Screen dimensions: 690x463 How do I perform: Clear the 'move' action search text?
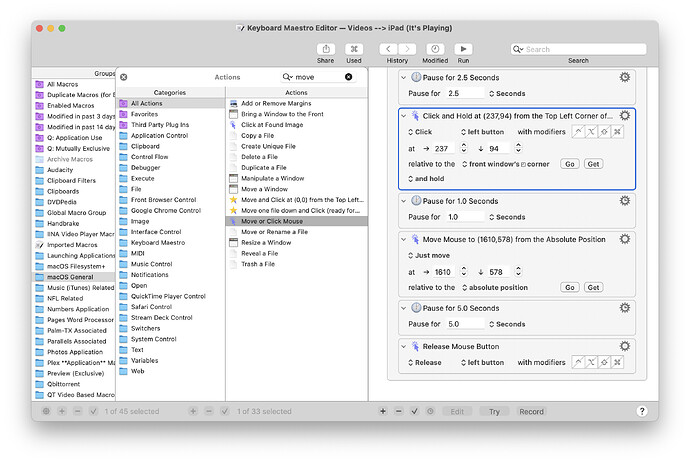[349, 77]
